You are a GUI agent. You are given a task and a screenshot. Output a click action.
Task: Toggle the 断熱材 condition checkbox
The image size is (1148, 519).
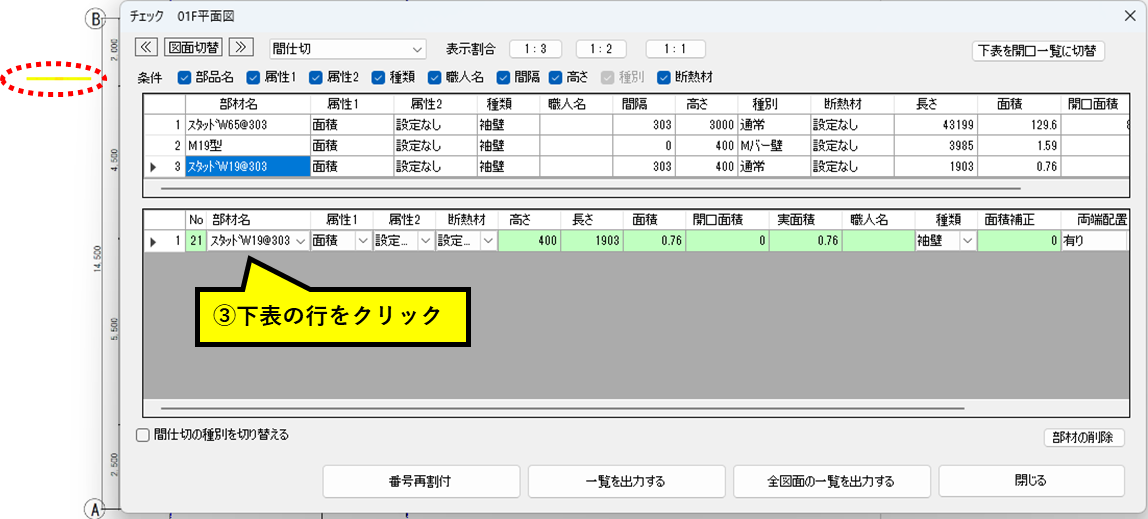pos(664,77)
